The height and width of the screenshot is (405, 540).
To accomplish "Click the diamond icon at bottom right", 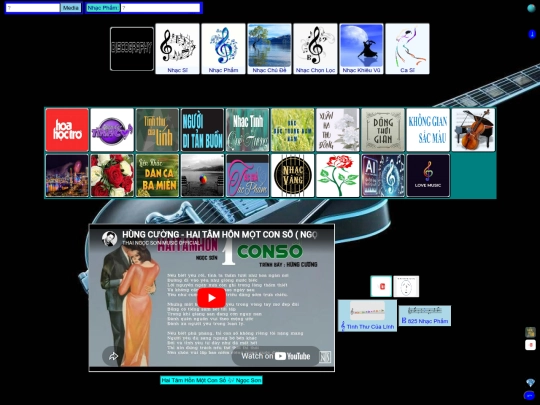I will (531, 383).
